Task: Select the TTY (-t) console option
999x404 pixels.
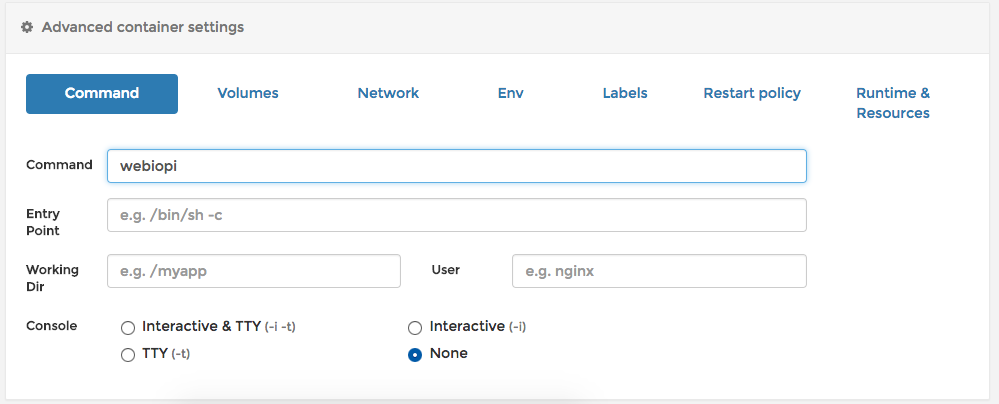Action: [x=127, y=354]
